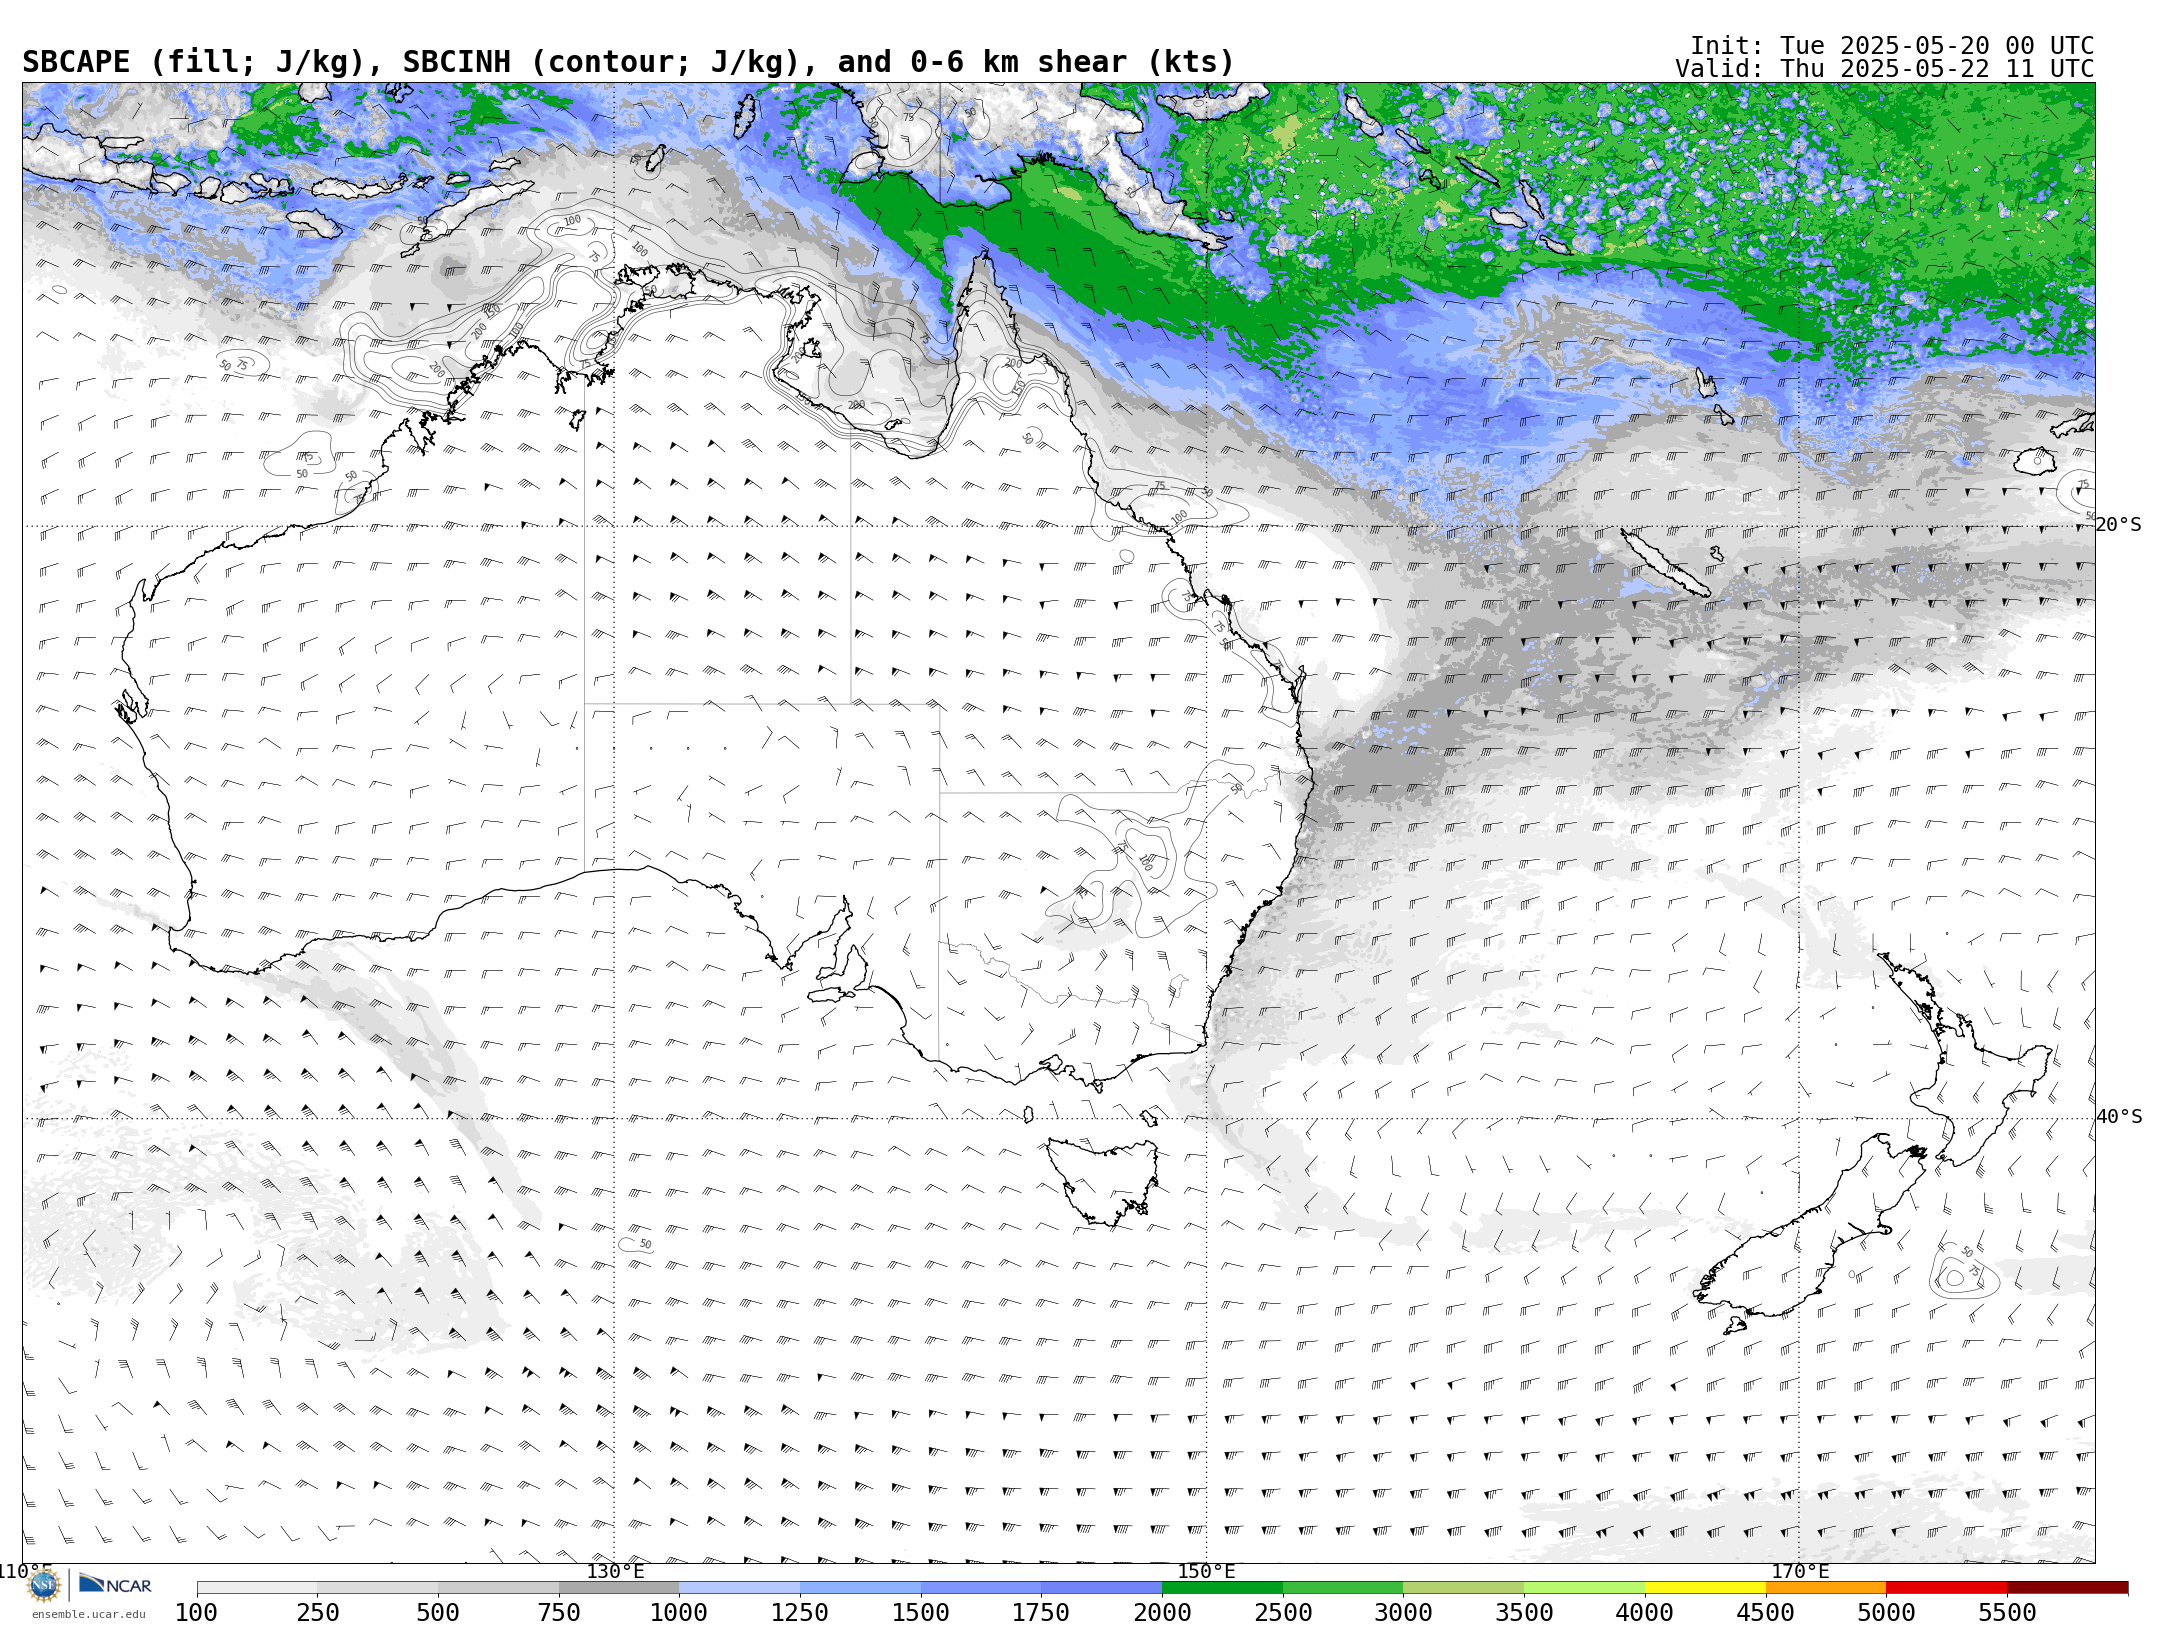
Task: Click the "150°E" longitude label
Action: tap(1207, 1572)
